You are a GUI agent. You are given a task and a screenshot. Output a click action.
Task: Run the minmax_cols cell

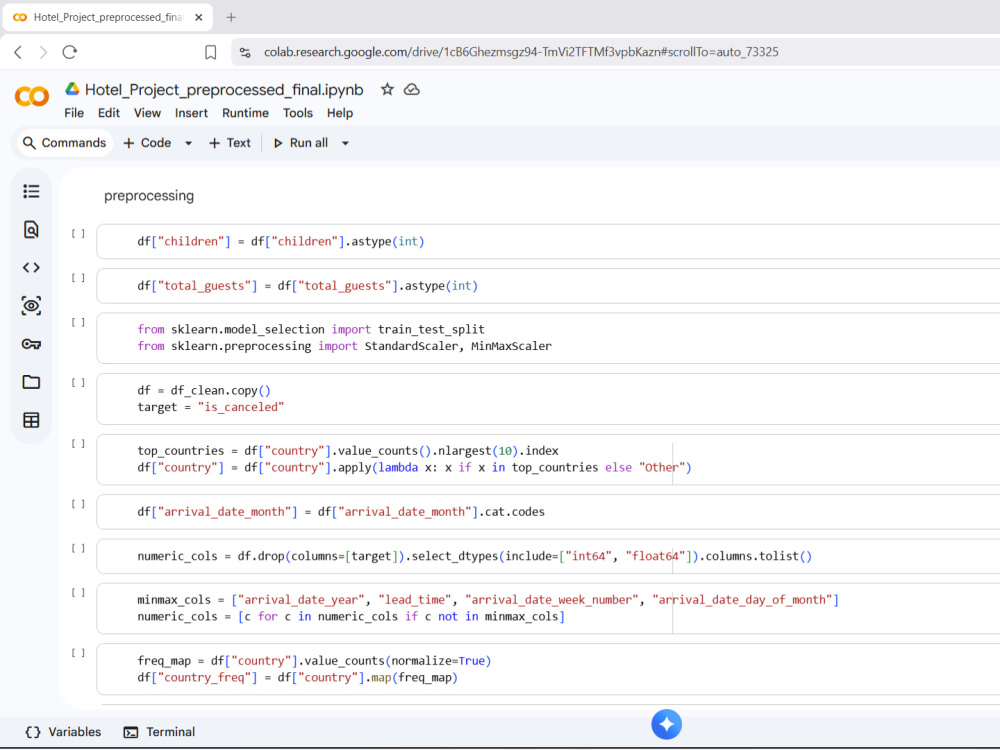click(78, 593)
